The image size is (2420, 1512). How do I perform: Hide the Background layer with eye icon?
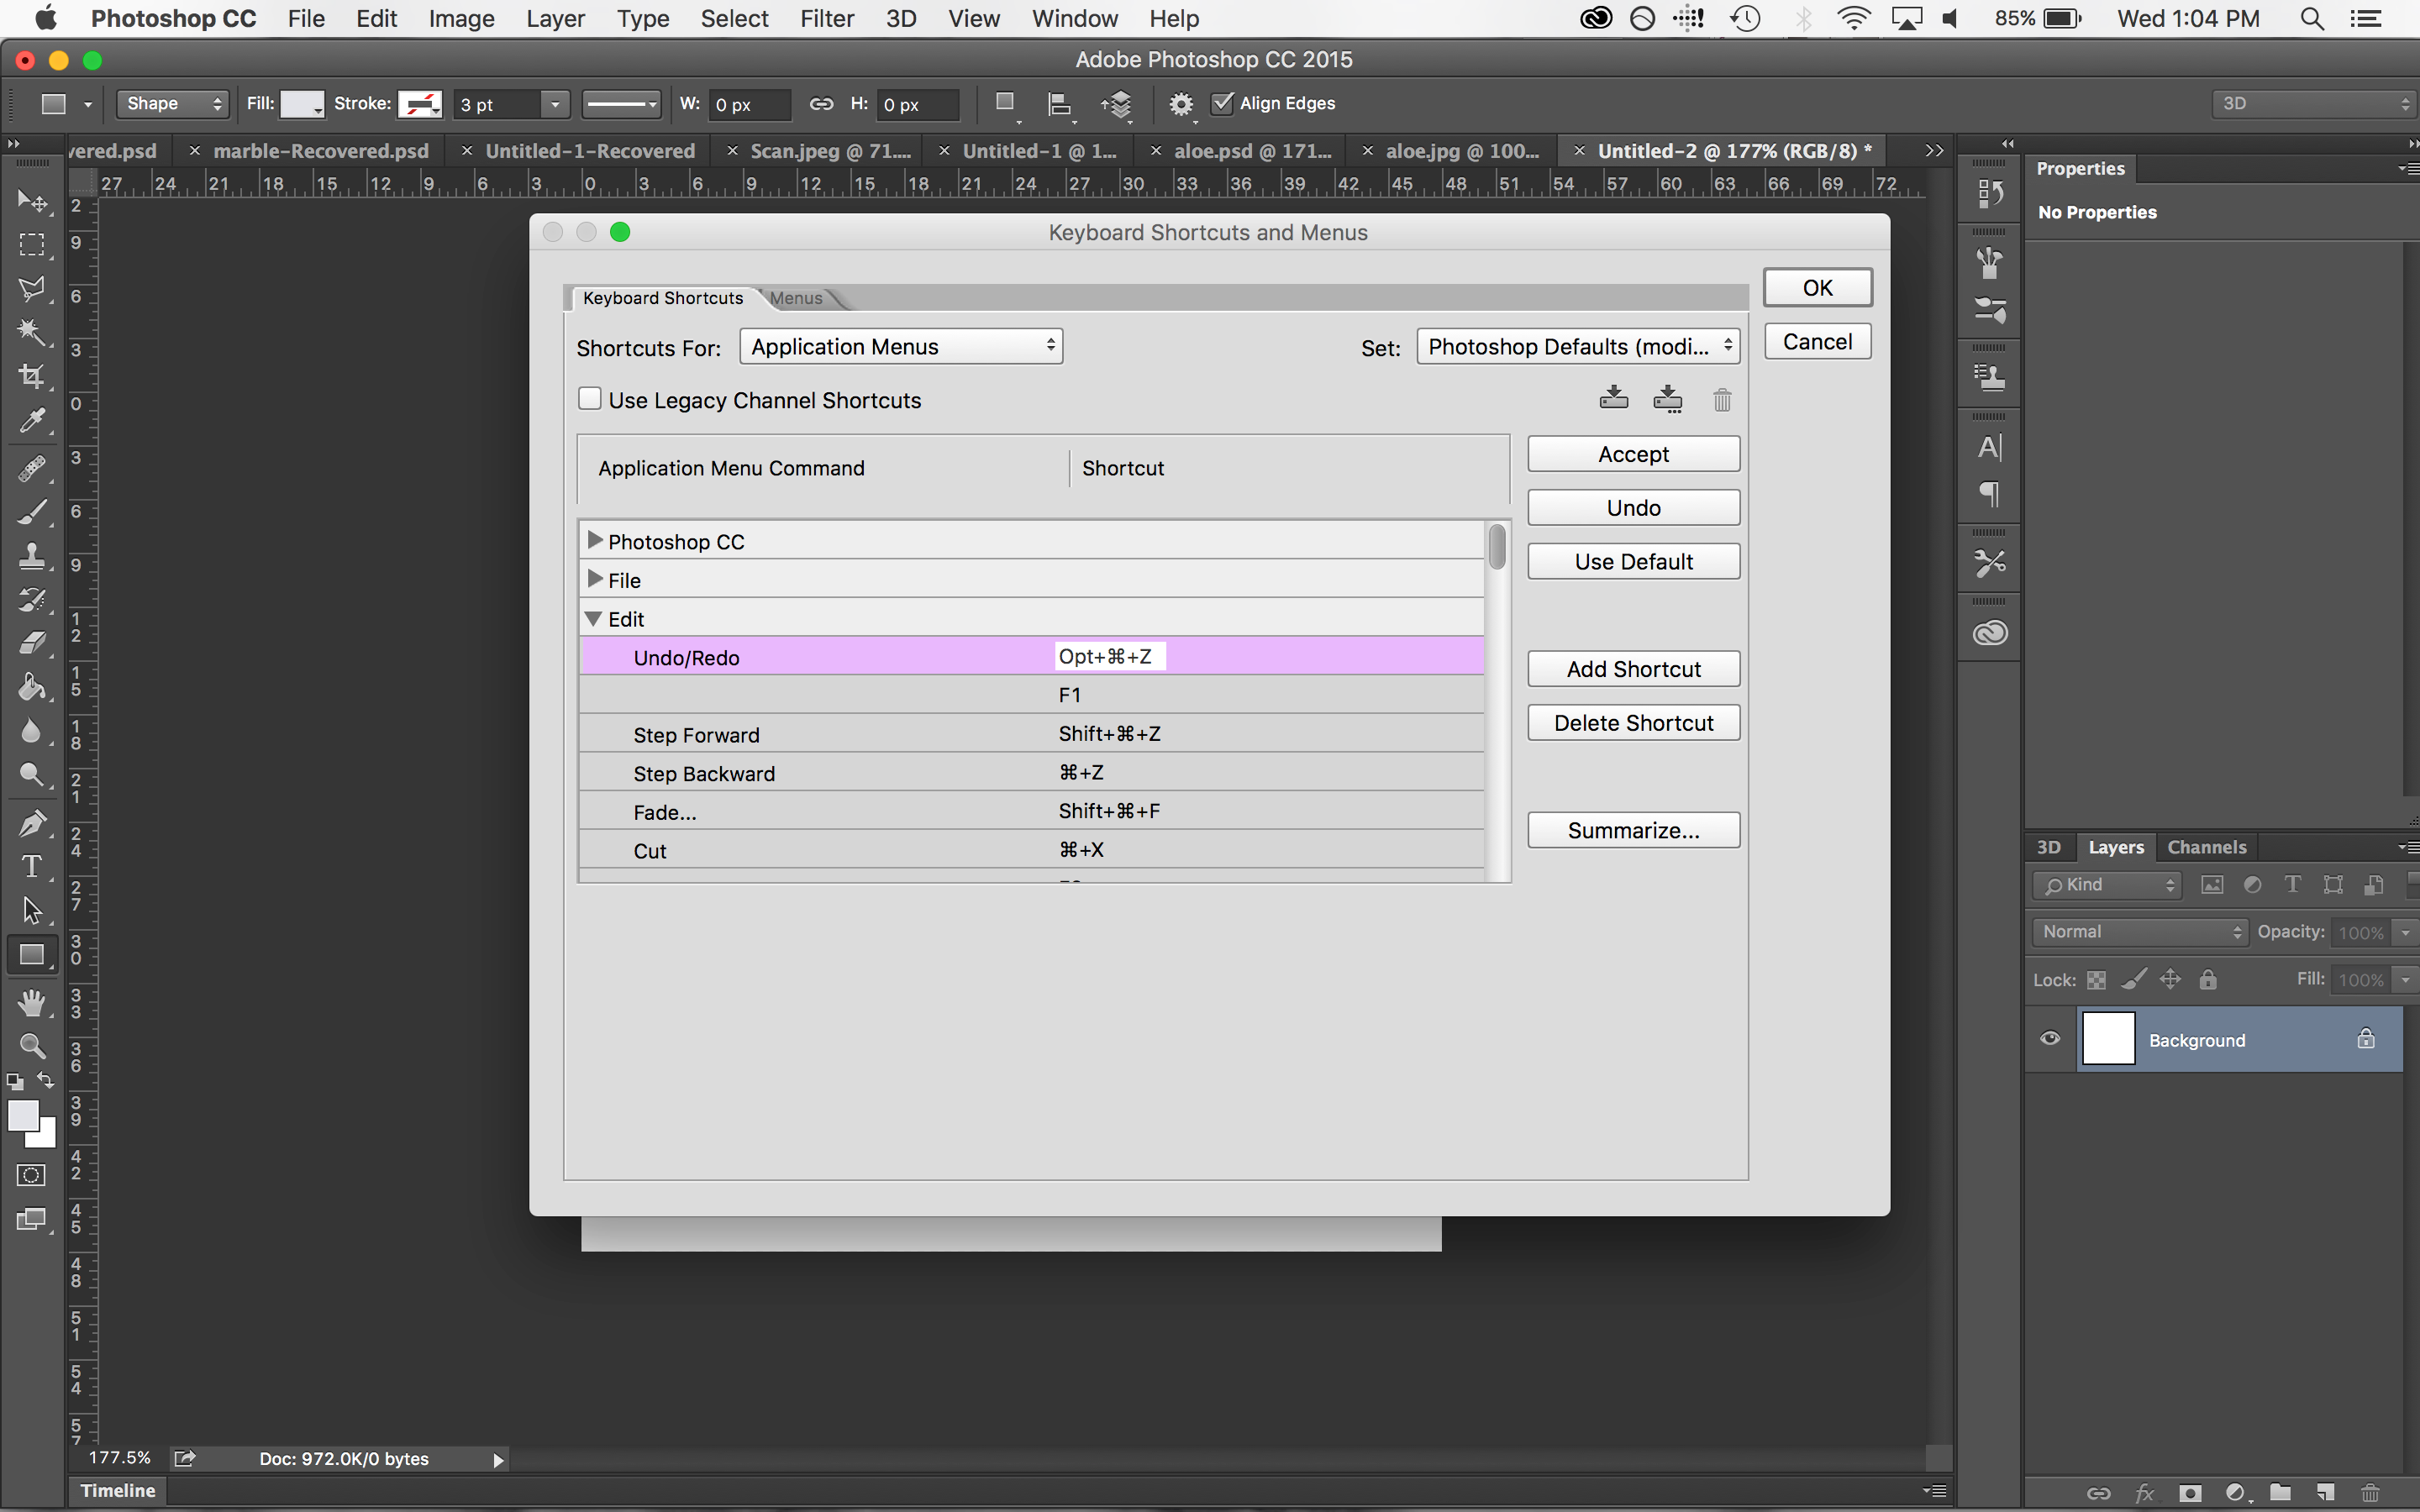pyautogui.click(x=2050, y=1038)
